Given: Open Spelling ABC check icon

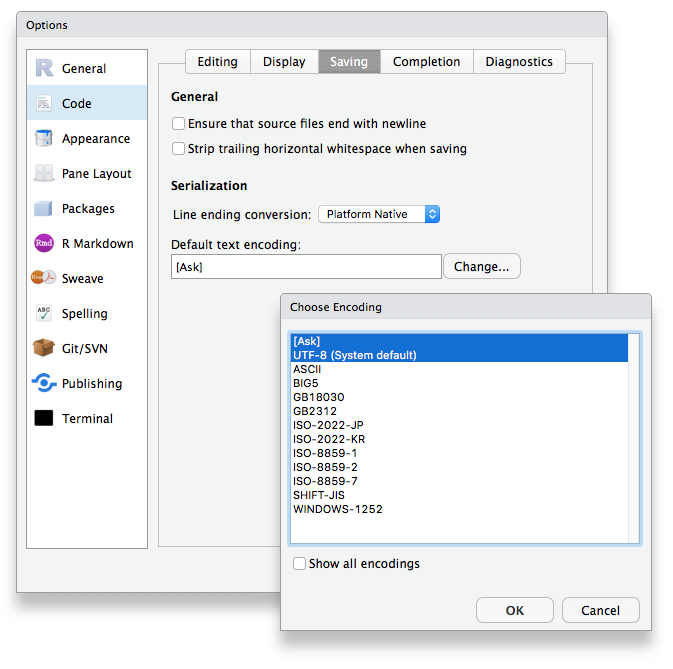Looking at the screenshot, I should point(44,313).
